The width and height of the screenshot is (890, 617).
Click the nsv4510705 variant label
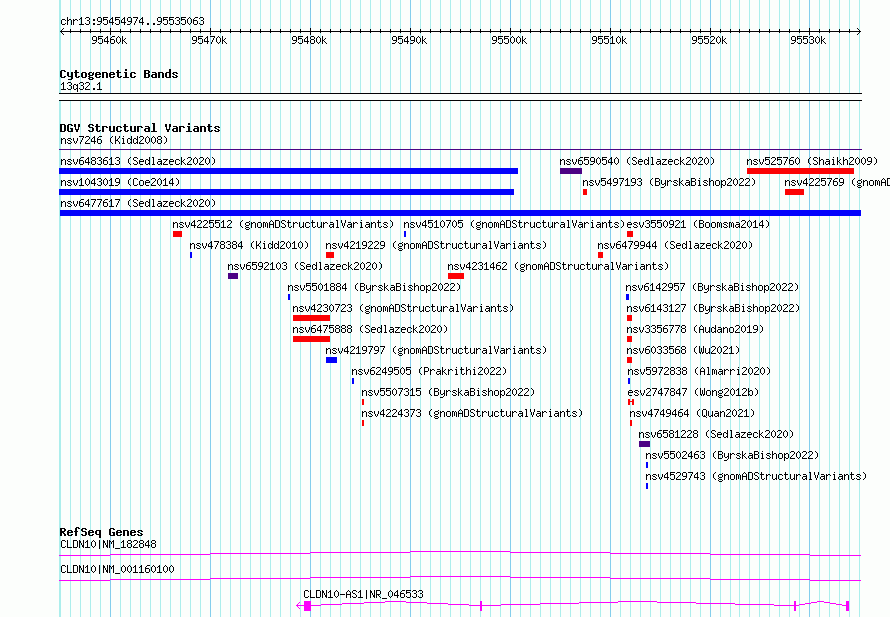click(514, 224)
